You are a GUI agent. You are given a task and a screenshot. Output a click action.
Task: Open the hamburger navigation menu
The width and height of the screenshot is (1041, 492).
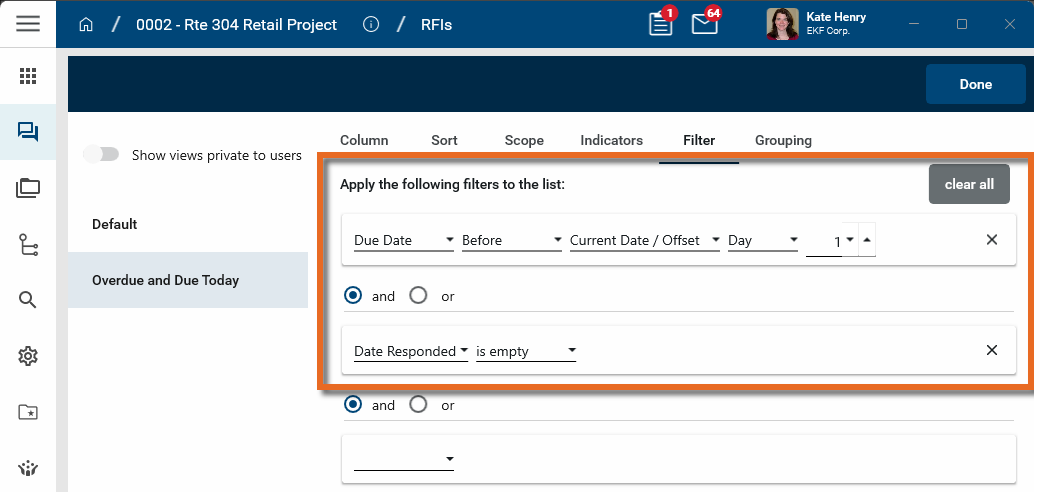click(28, 24)
